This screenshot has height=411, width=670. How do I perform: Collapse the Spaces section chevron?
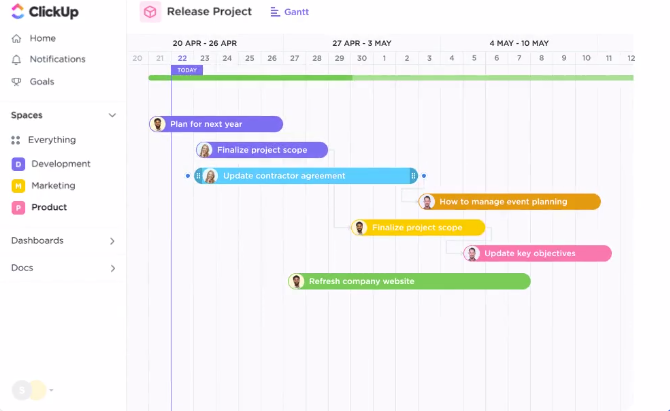[x=112, y=116]
